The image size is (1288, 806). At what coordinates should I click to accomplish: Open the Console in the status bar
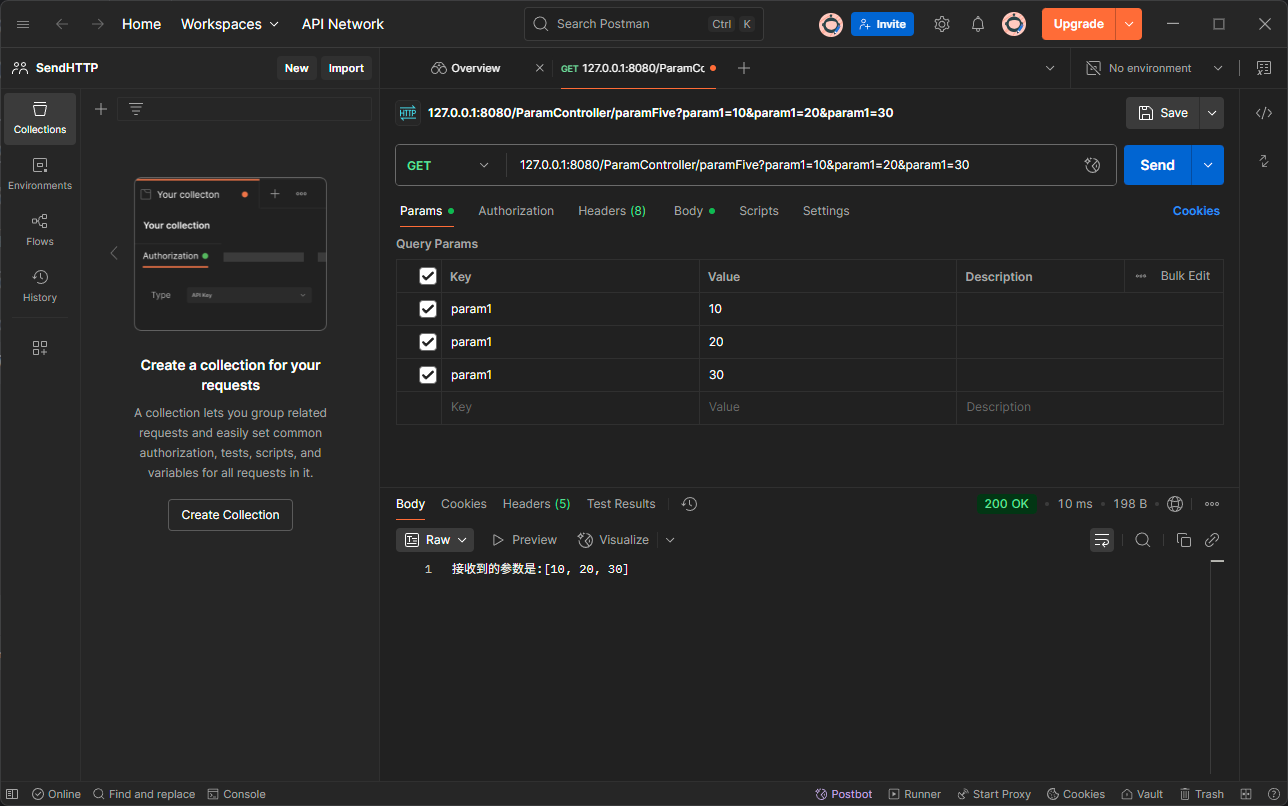237,794
